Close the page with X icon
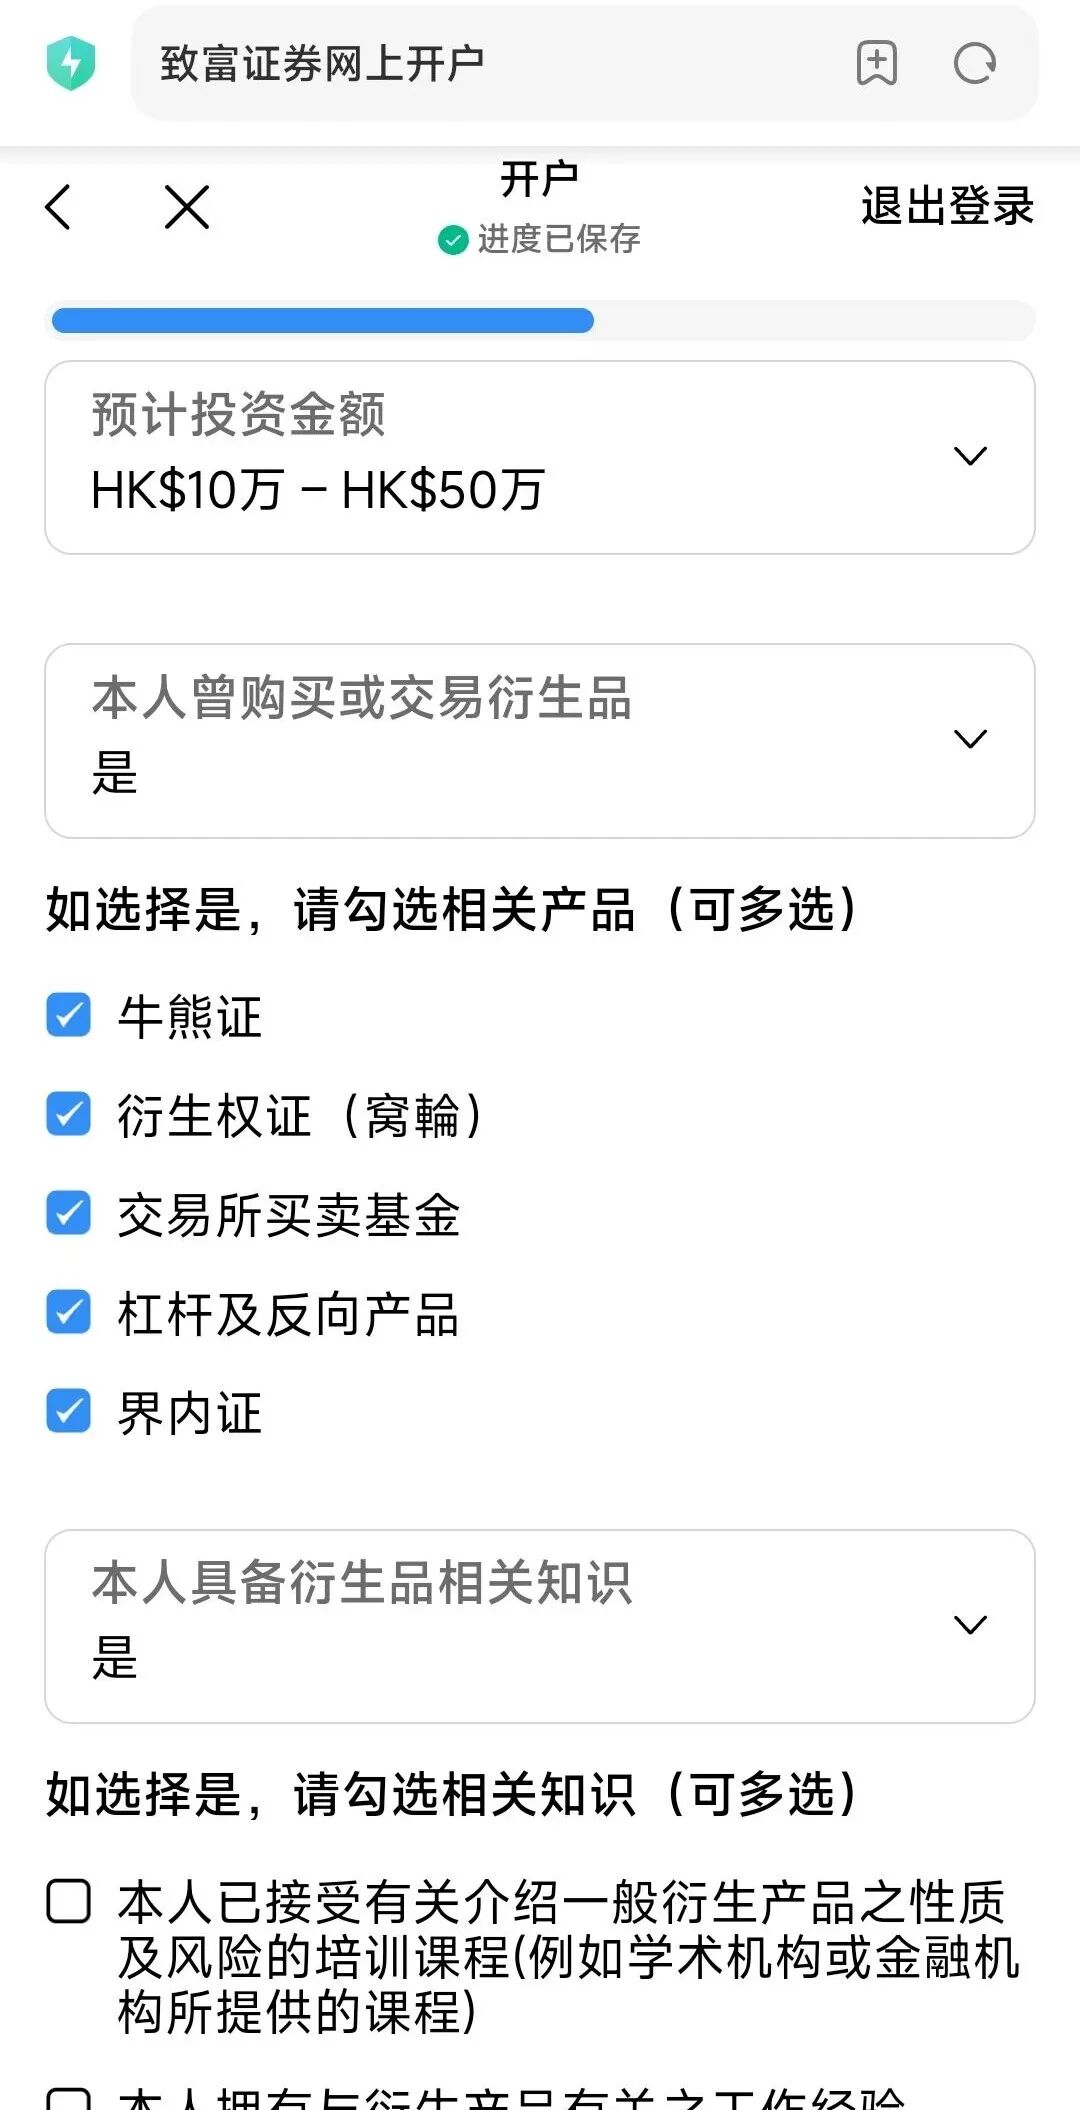 [187, 207]
